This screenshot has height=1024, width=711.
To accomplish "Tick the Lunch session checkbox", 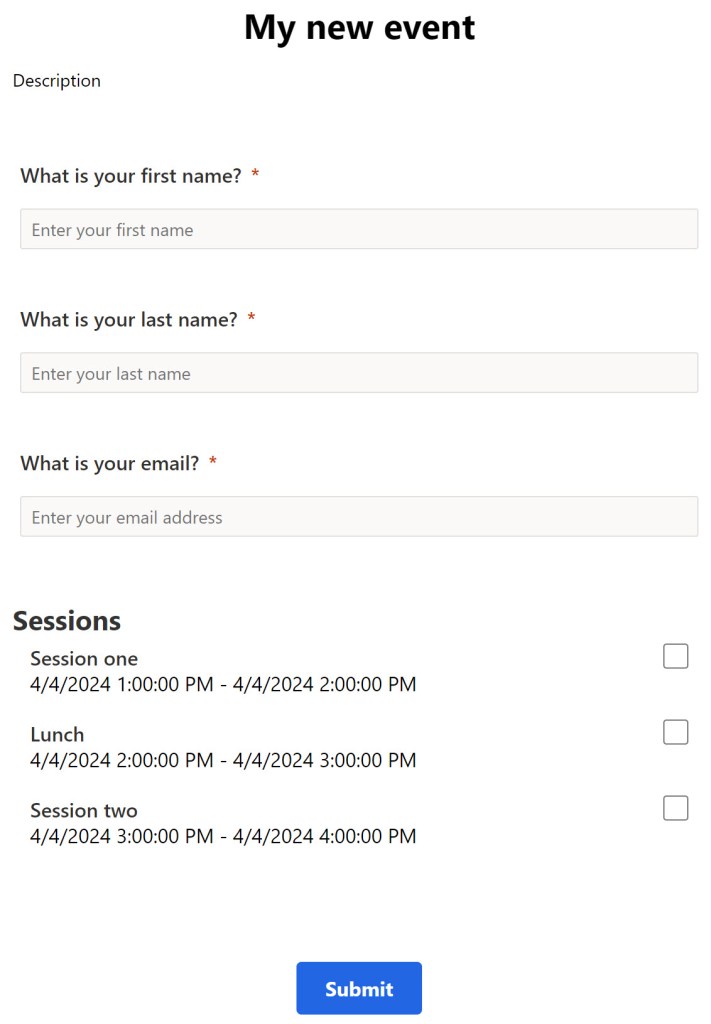I will [x=676, y=732].
